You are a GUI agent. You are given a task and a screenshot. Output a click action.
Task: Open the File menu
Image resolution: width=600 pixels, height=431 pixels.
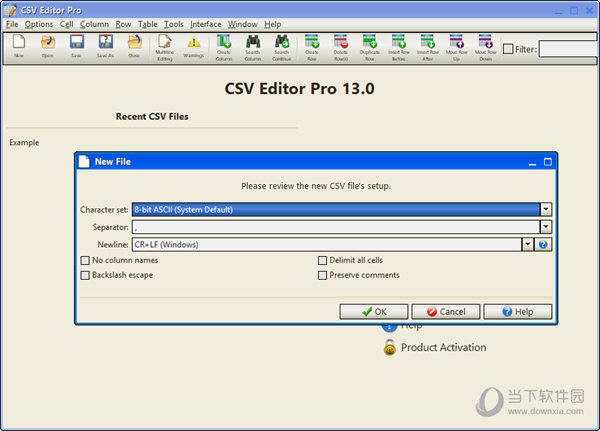[x=12, y=24]
